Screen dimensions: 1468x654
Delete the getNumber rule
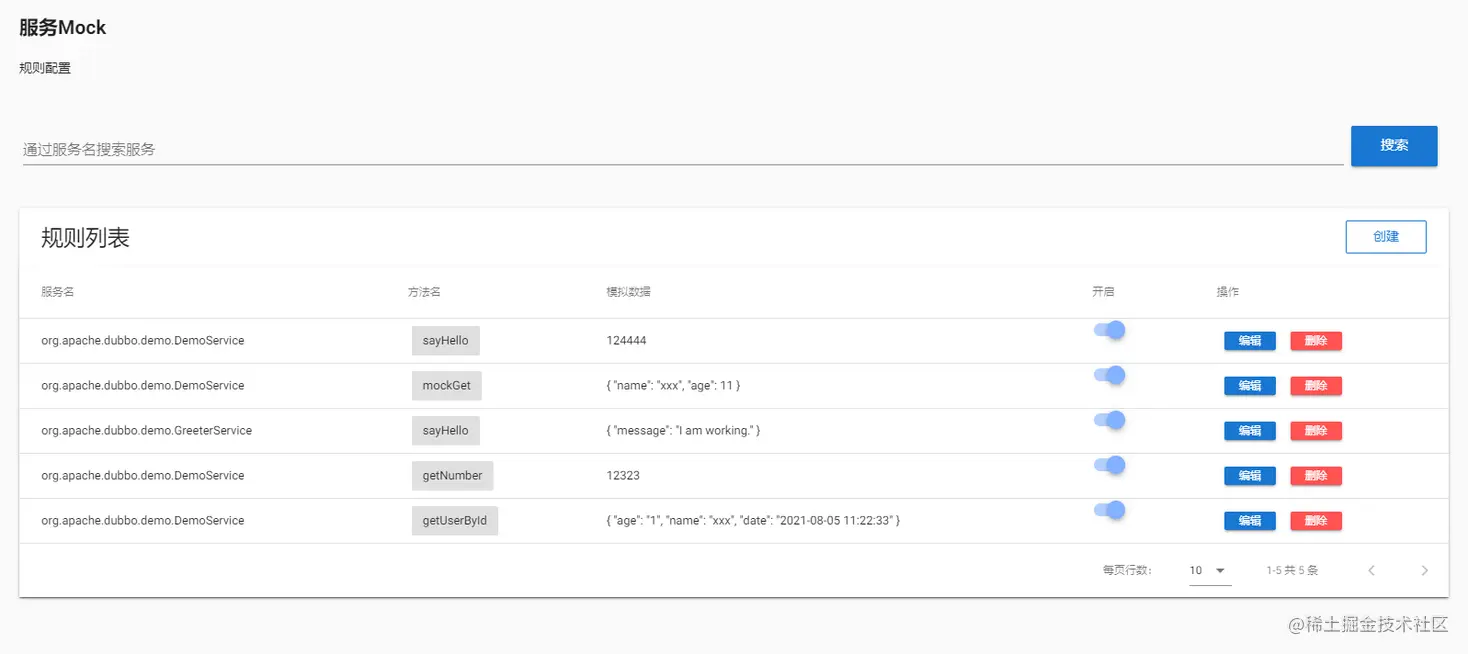[1316, 476]
